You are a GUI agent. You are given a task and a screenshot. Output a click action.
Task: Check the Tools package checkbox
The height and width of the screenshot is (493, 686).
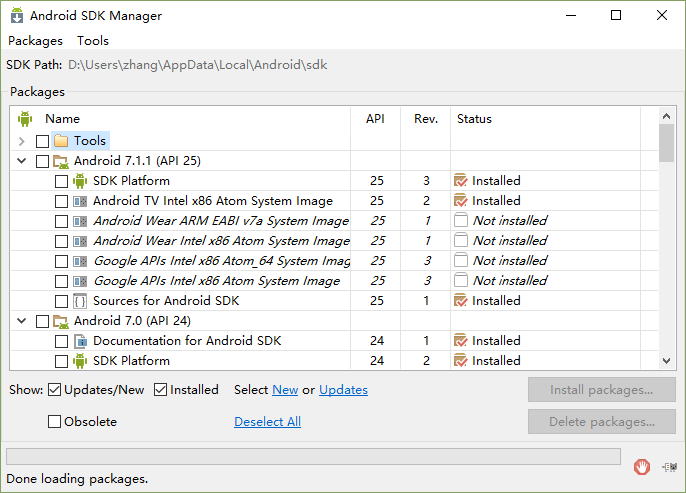(42, 141)
